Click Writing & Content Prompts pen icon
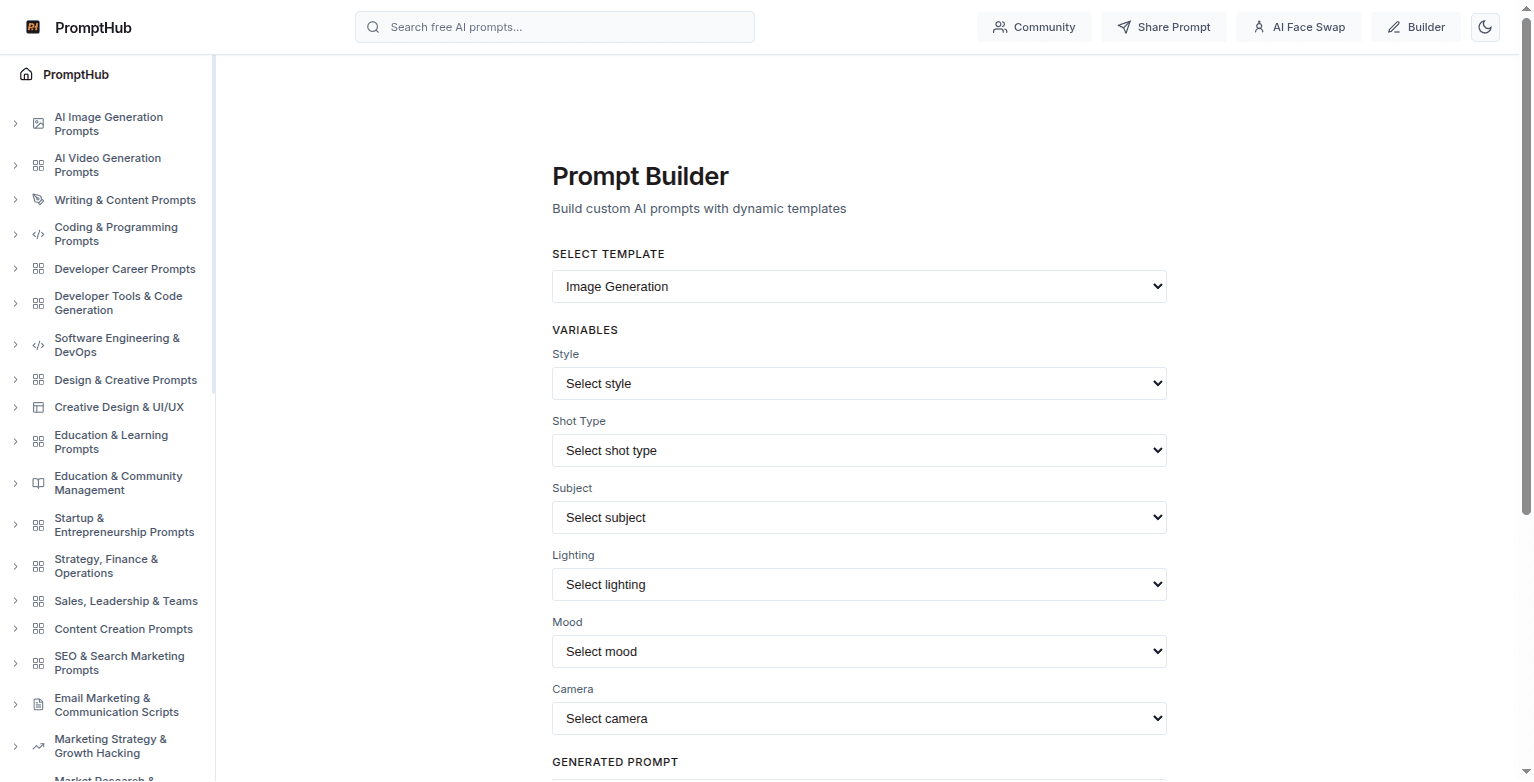This screenshot has height=782, width=1534. 38,200
